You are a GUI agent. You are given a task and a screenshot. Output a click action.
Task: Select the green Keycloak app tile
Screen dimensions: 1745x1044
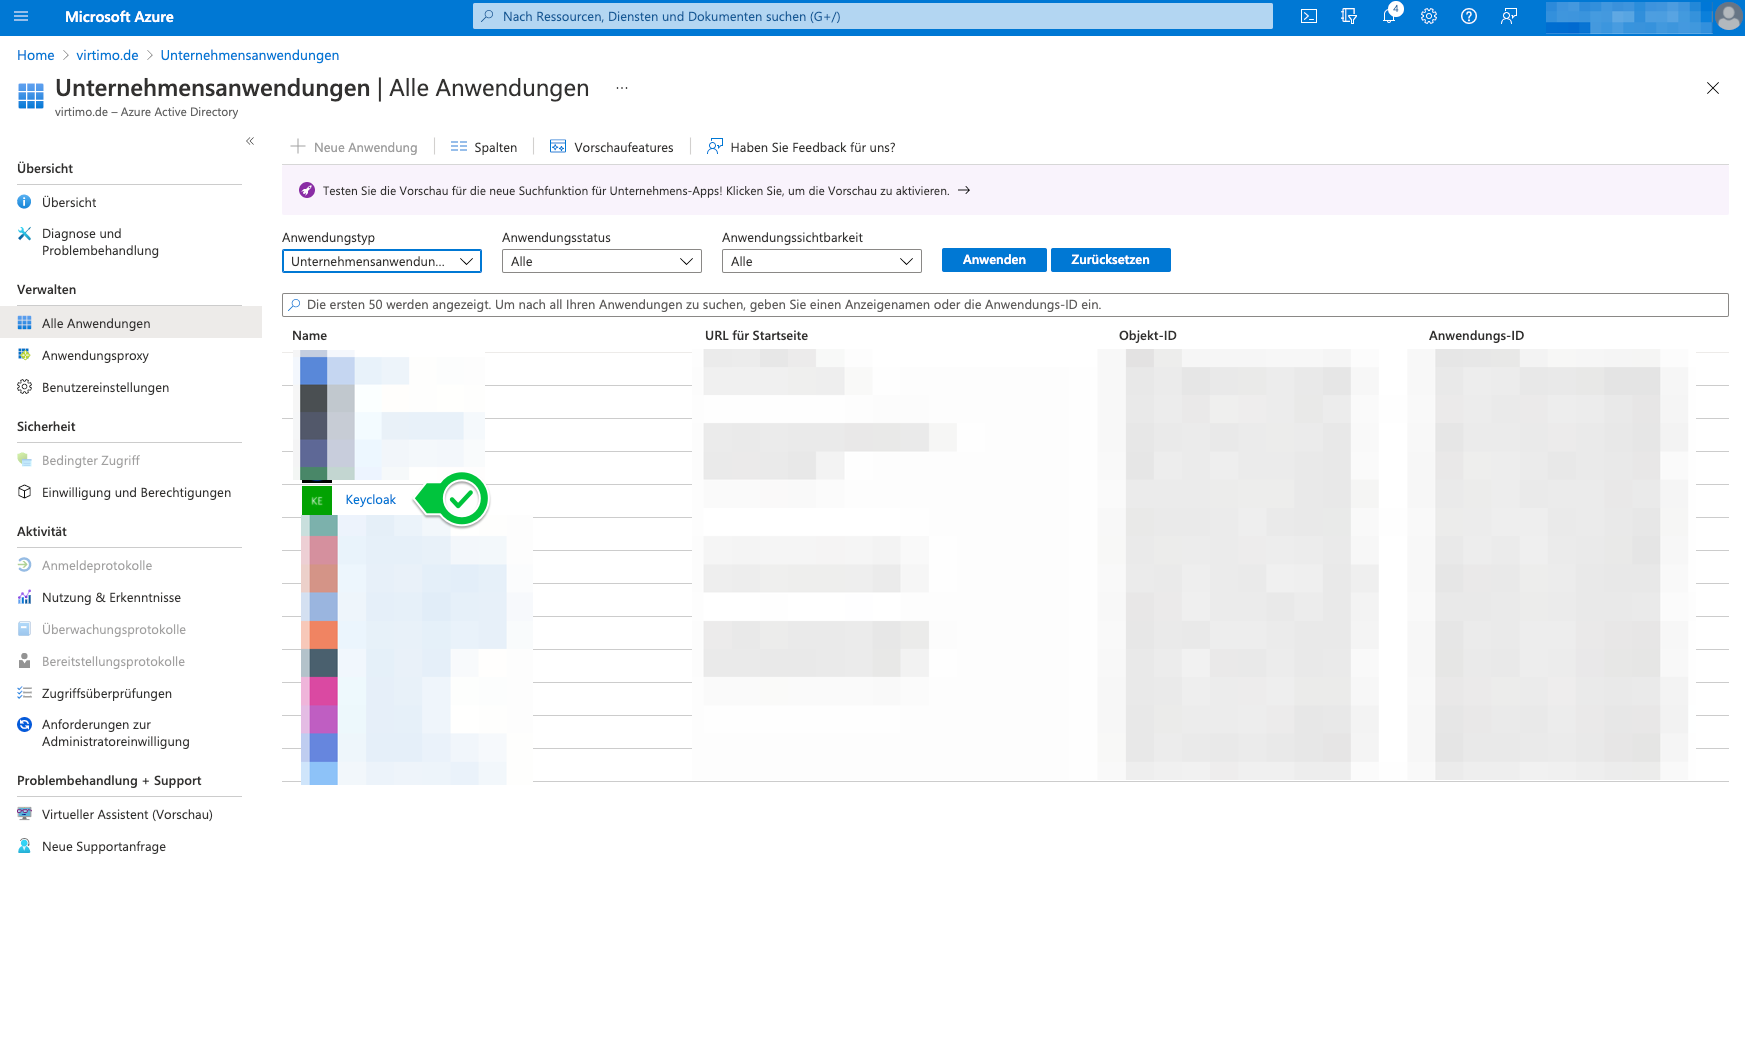point(316,499)
